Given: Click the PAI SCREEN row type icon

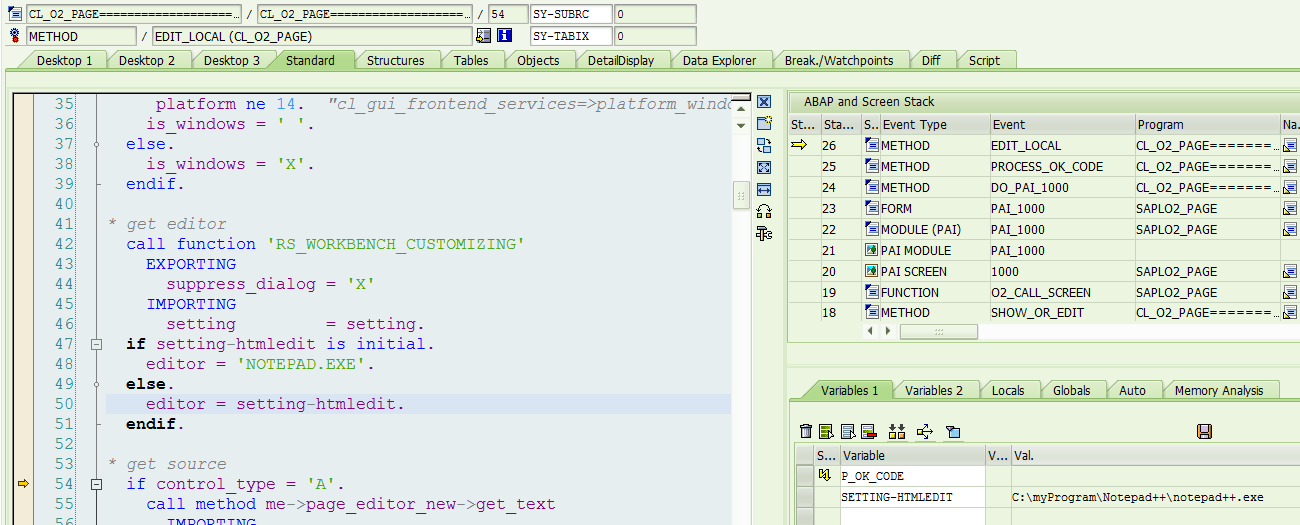Looking at the screenshot, I should (871, 272).
